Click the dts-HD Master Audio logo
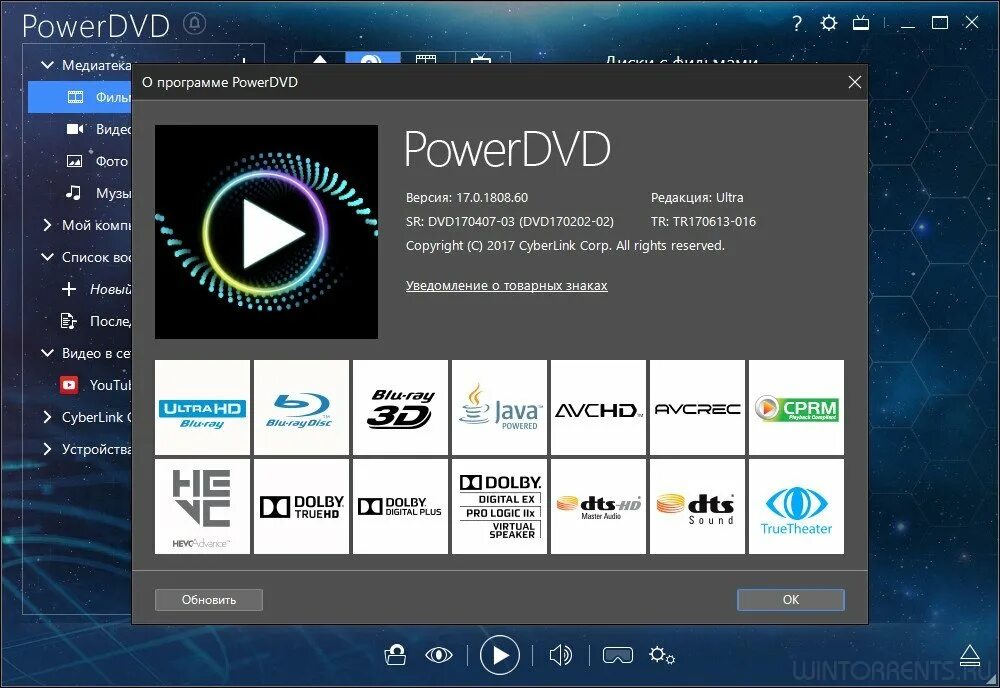This screenshot has height=688, width=1000. [x=598, y=506]
